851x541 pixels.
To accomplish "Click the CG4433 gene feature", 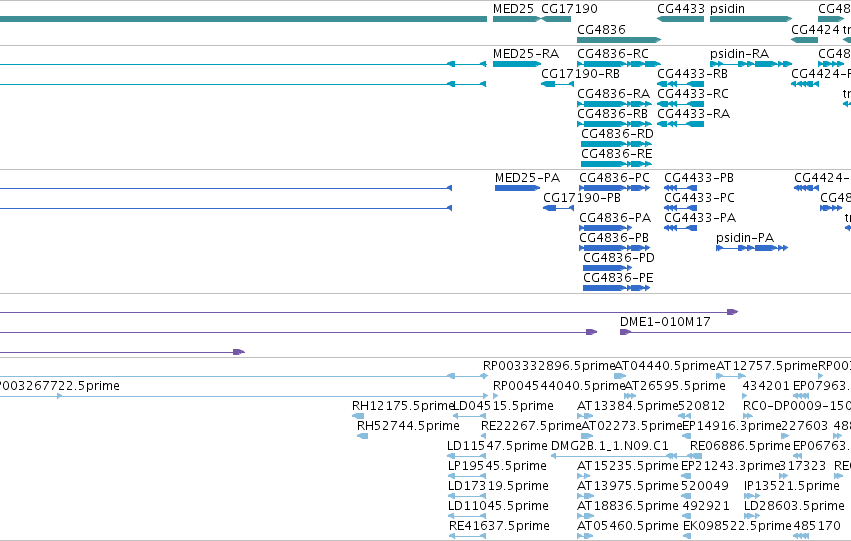I will click(681, 19).
